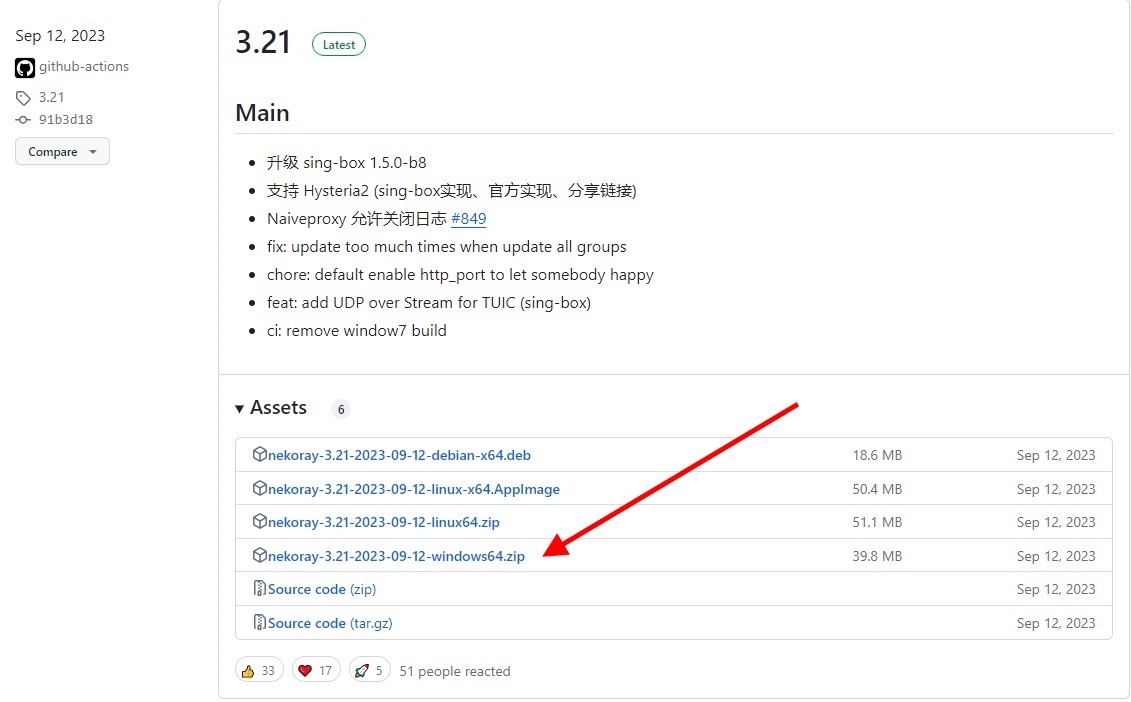Click date in Source code (tar.gz) row
The width and height of the screenshot is (1131, 702).
(1056, 623)
